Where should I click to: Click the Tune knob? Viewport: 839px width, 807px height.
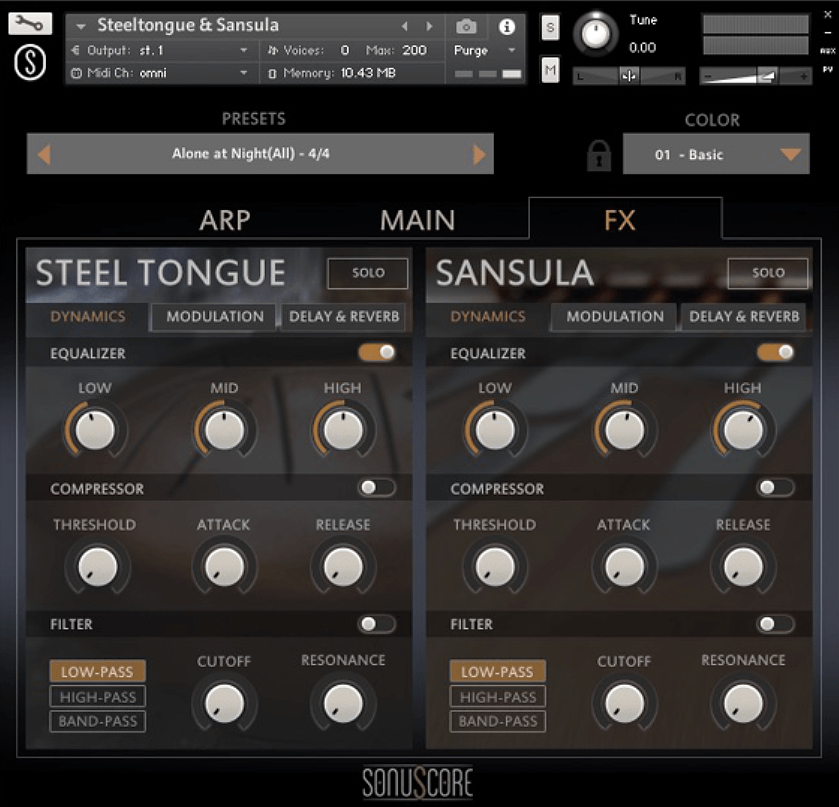pos(595,34)
